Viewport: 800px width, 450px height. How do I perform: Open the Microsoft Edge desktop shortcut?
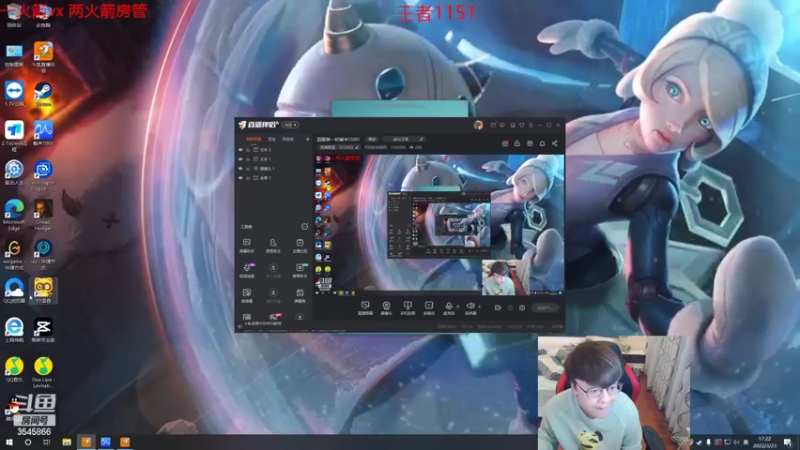point(14,215)
